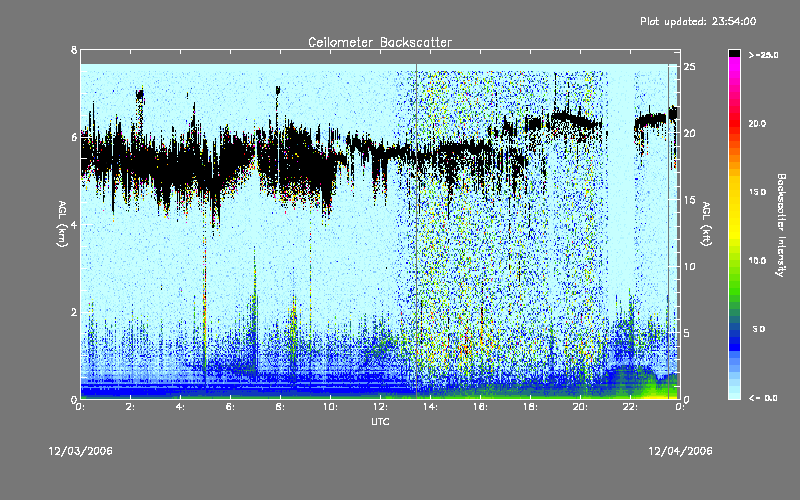Screen dimensions: 800x500
Task: Click the '4:' hour label on UTC axis
Action: pos(181,407)
